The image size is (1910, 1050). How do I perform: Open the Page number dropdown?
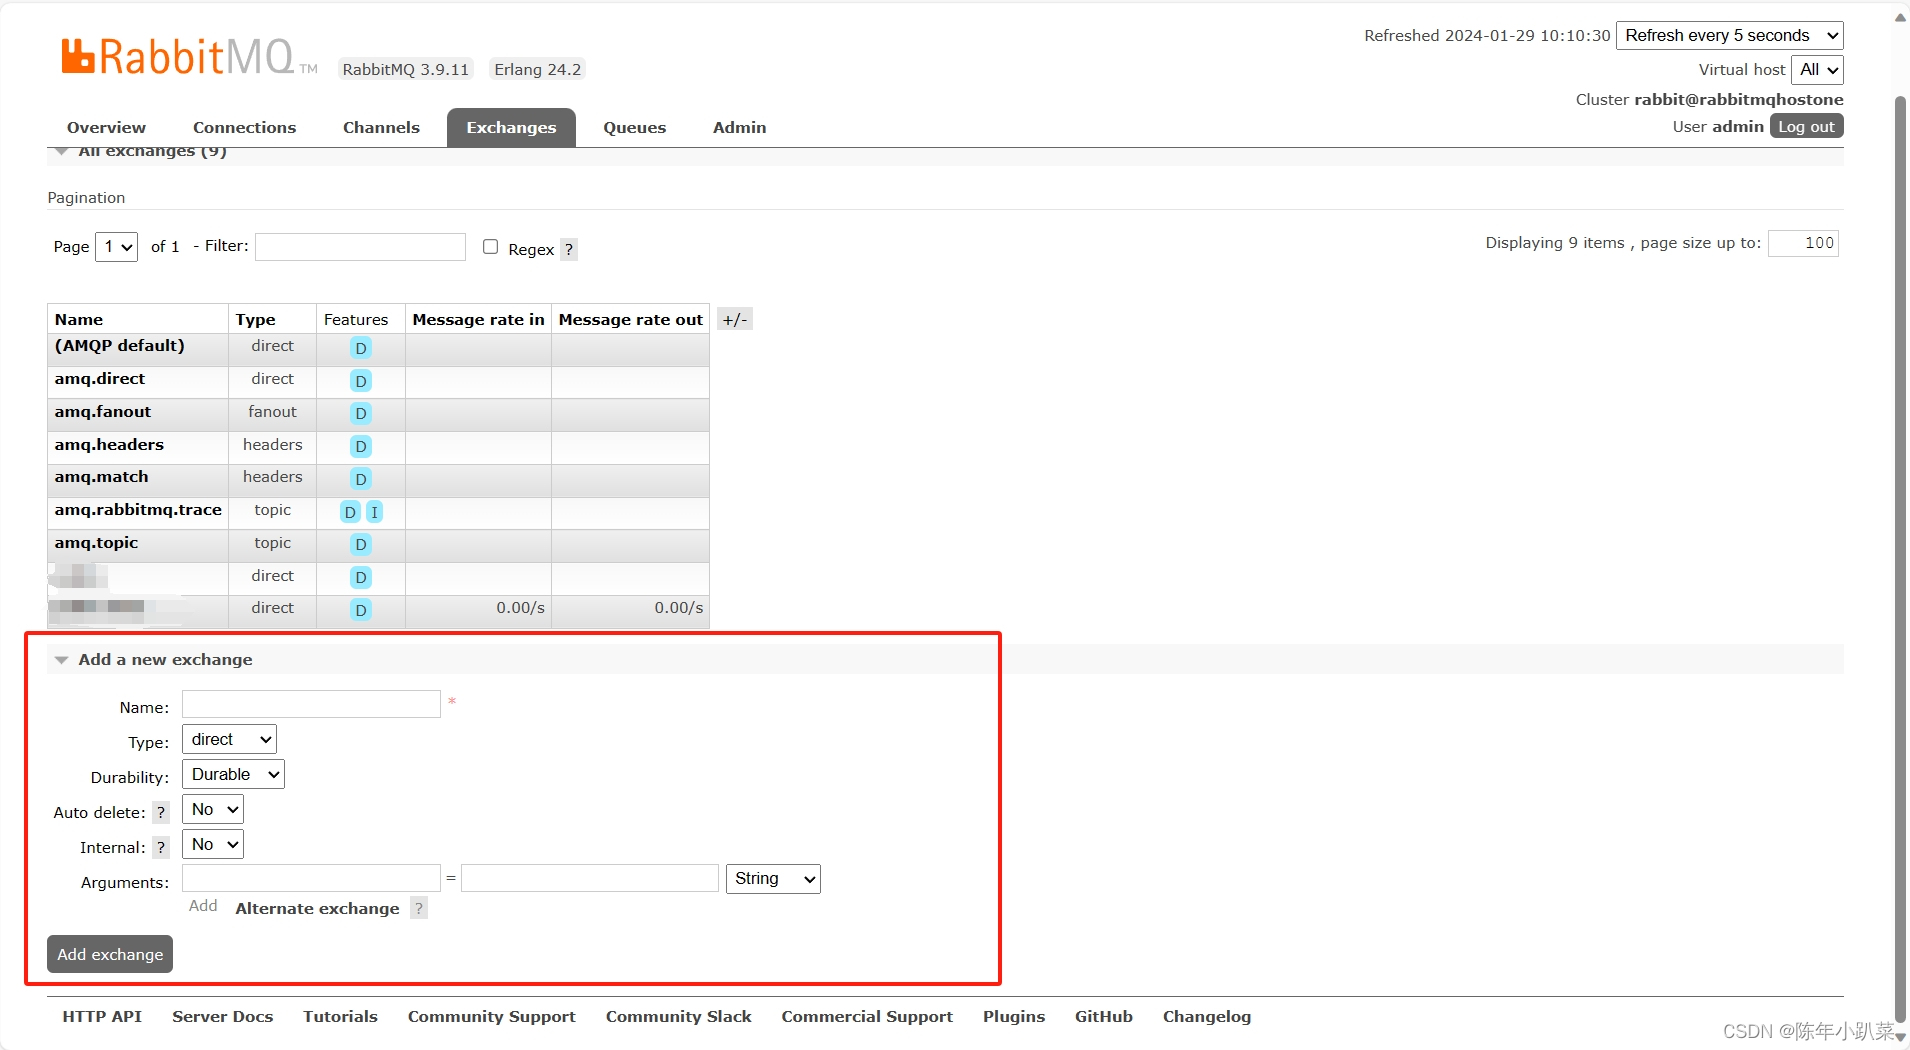click(x=116, y=246)
